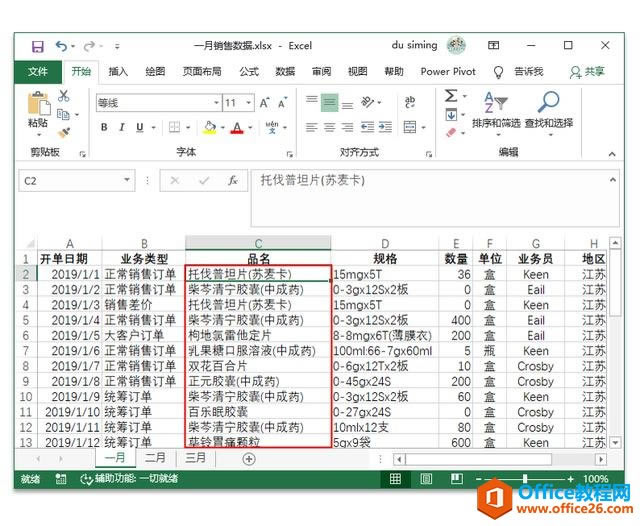Select the column C header
This screenshot has height=526, width=640.
(258, 244)
